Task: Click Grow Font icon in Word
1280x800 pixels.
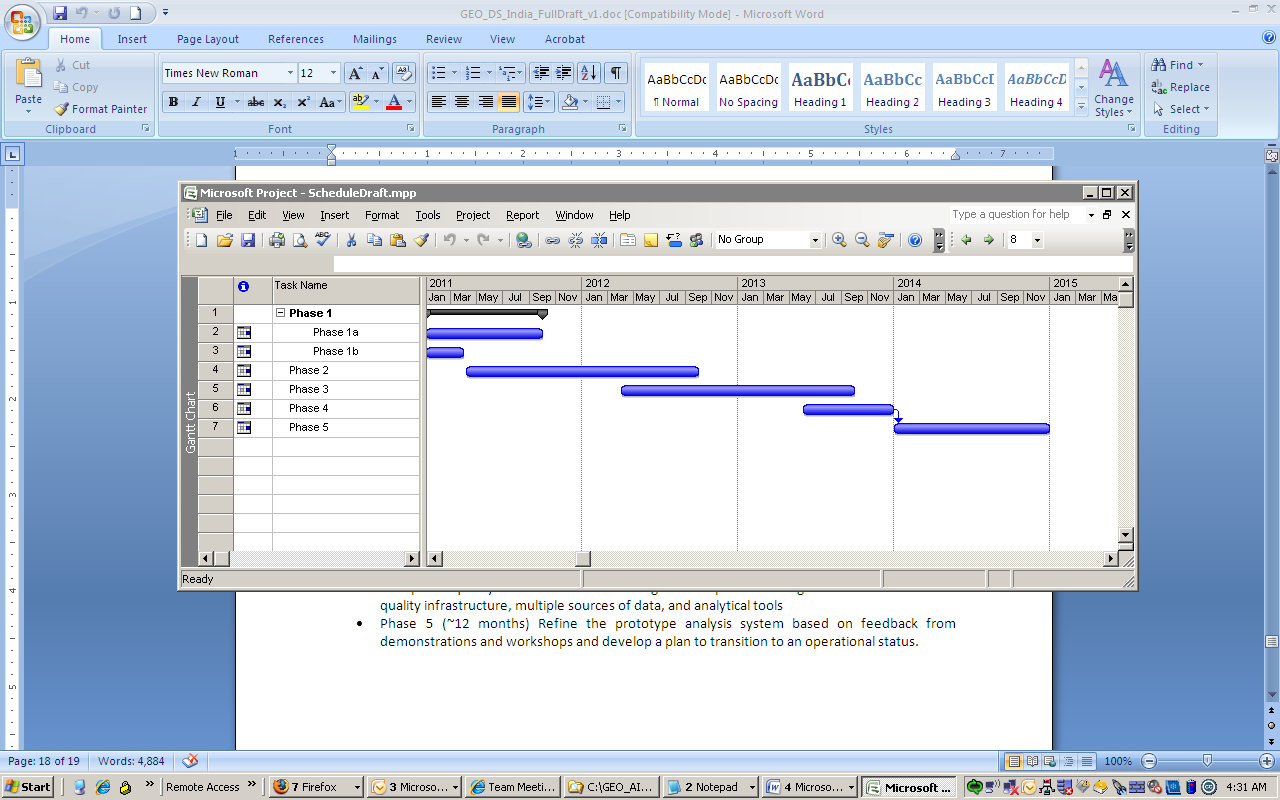Action: [x=355, y=73]
